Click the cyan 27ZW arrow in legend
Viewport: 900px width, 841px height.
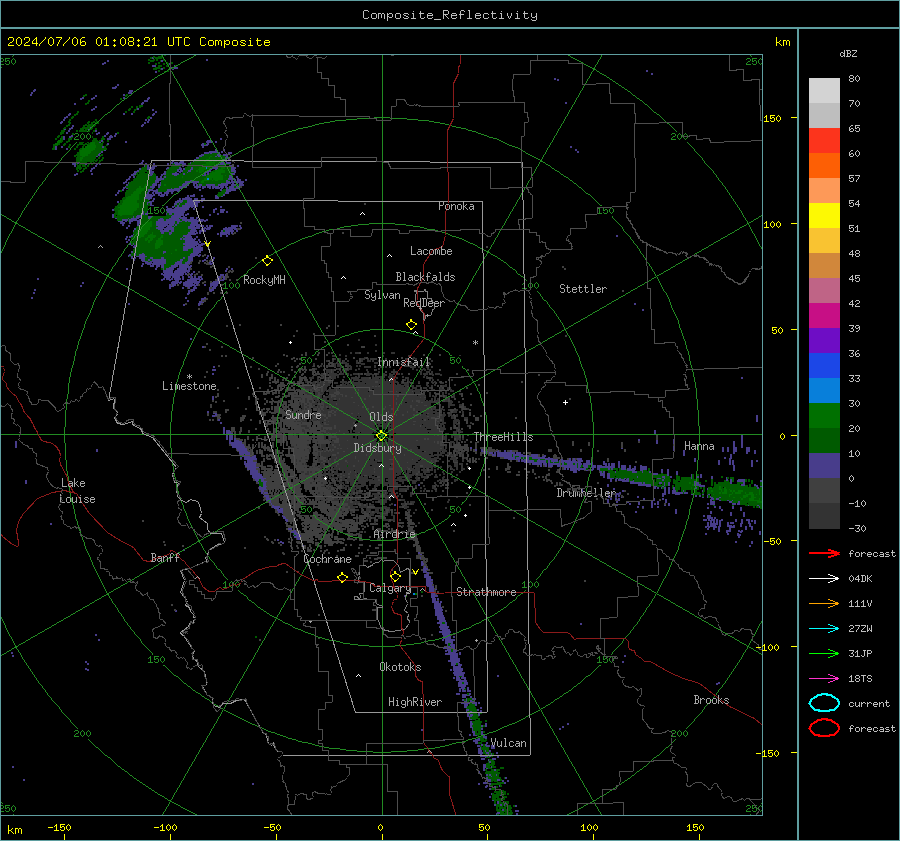[x=824, y=629]
